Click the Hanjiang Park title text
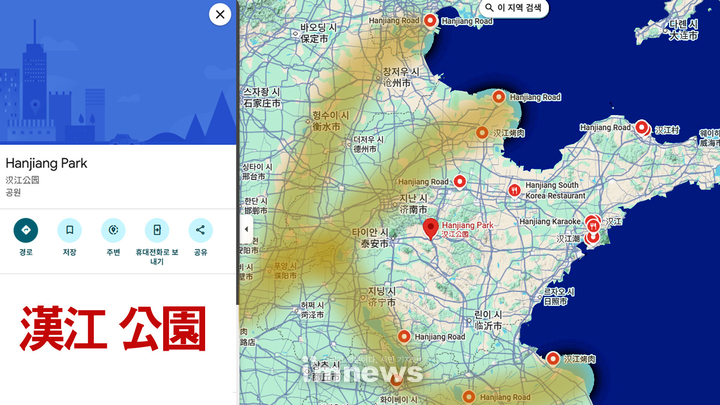720x405 pixels. point(47,163)
